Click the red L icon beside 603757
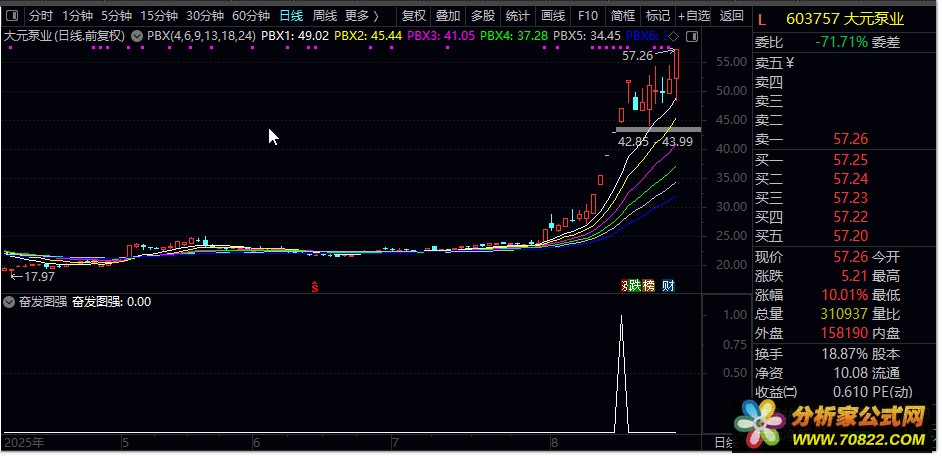This screenshot has width=942, height=456. click(762, 20)
